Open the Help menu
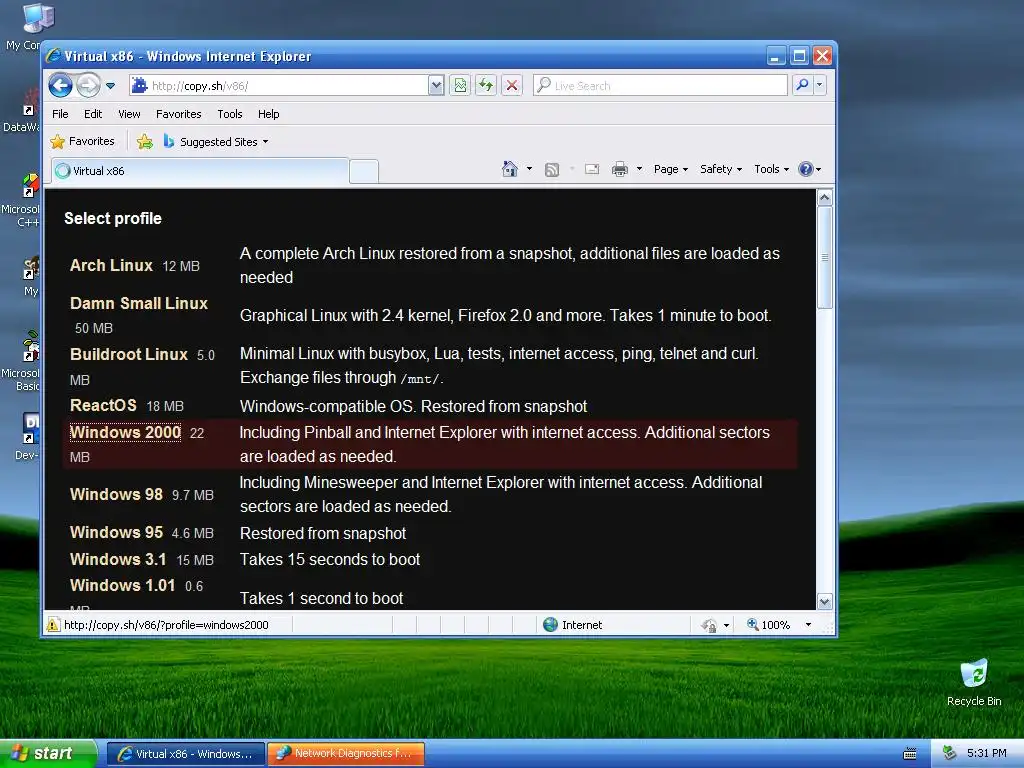 coord(268,114)
